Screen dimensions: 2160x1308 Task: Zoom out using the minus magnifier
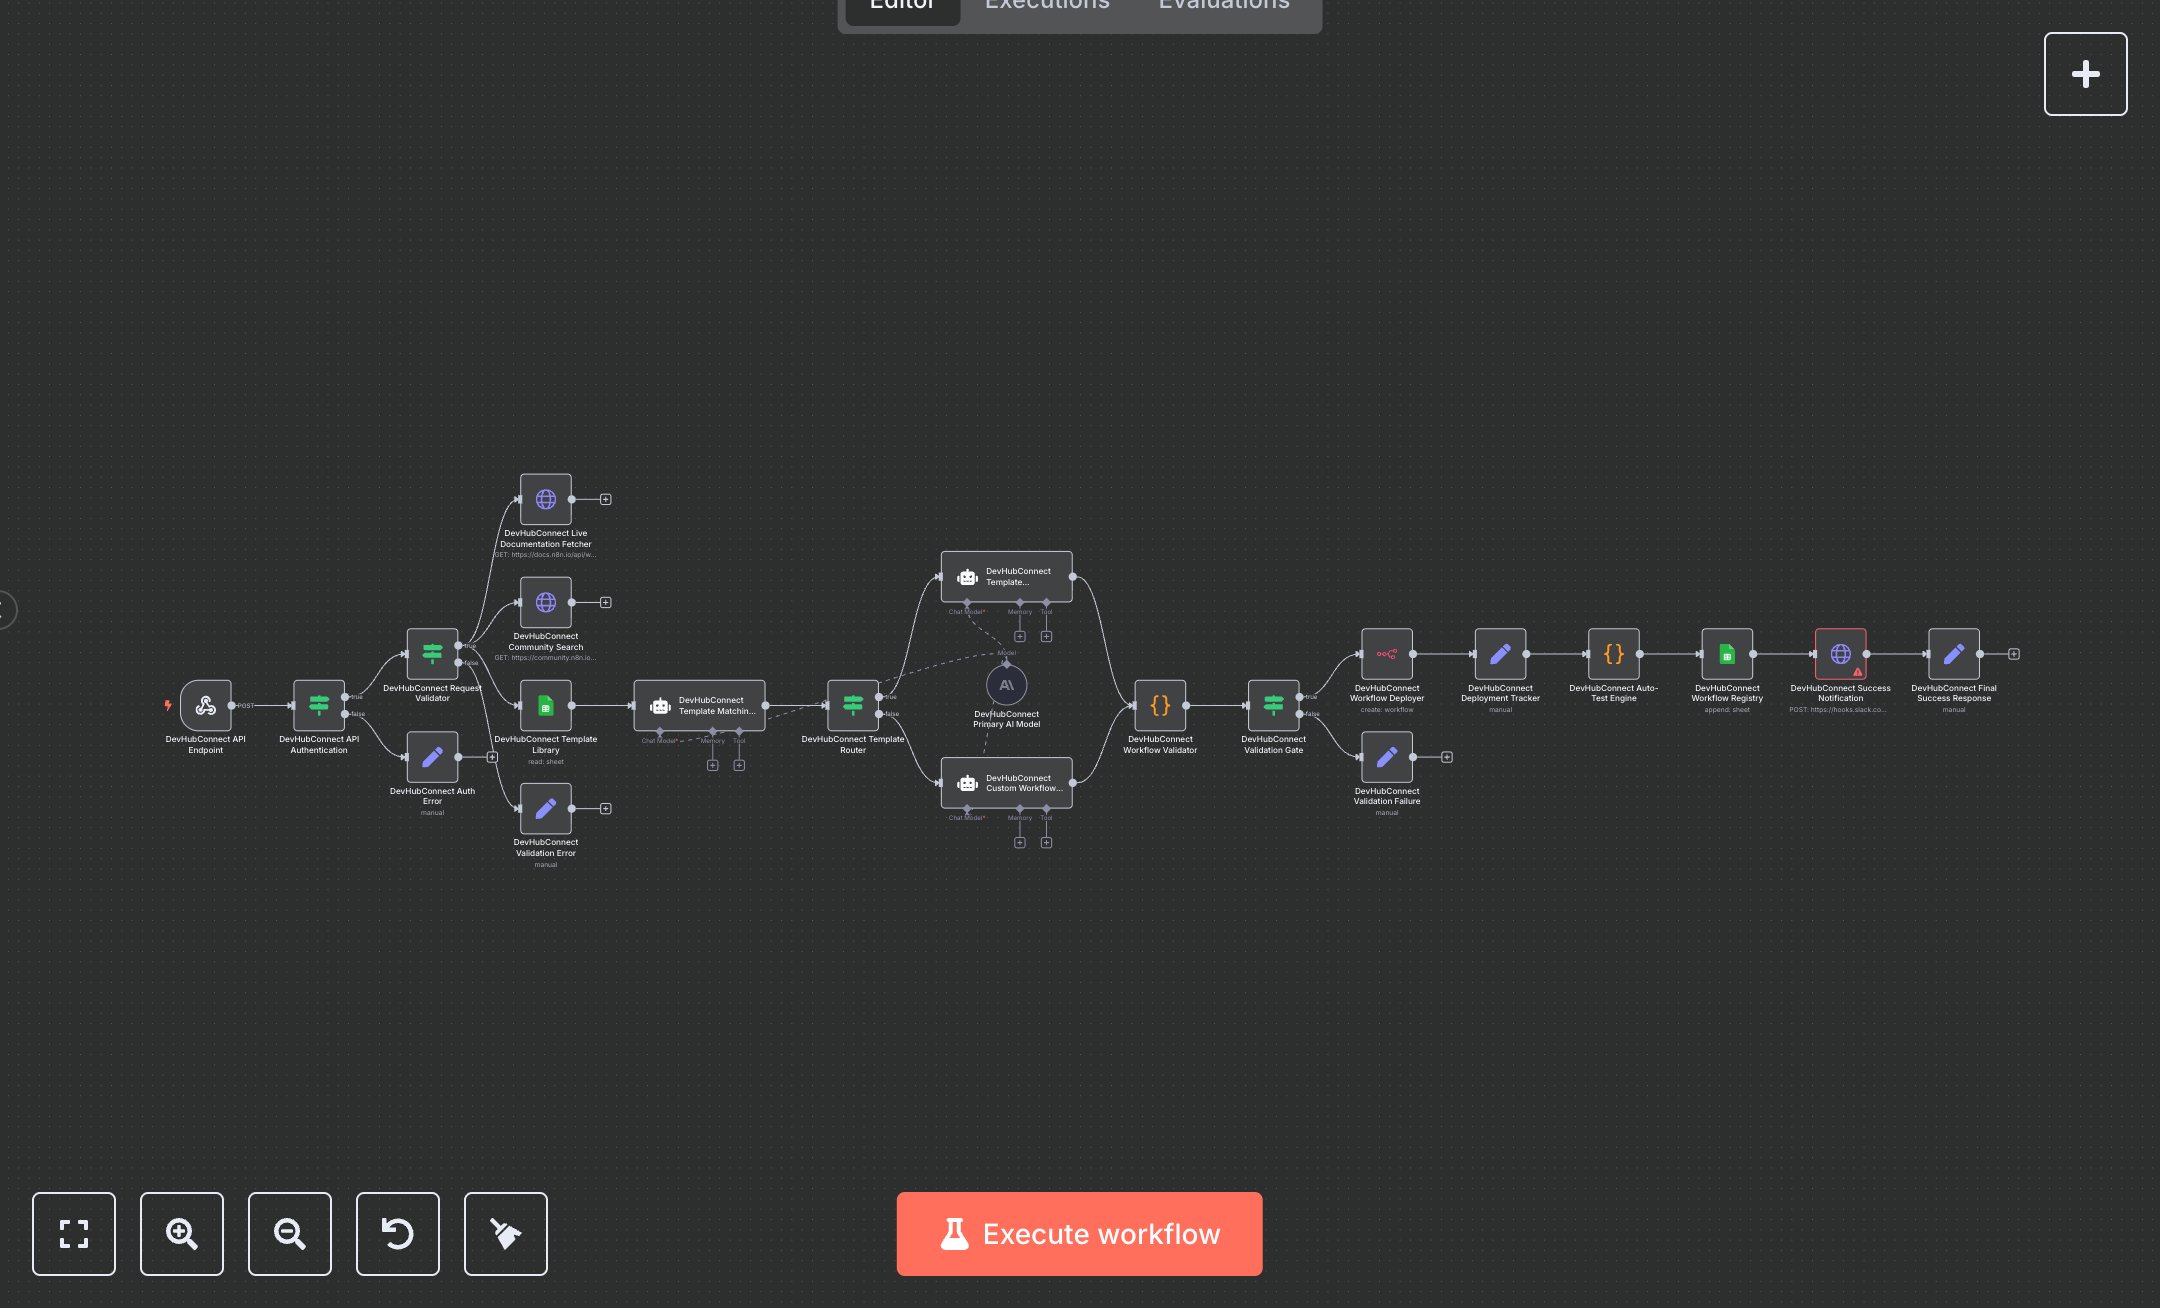click(x=289, y=1234)
